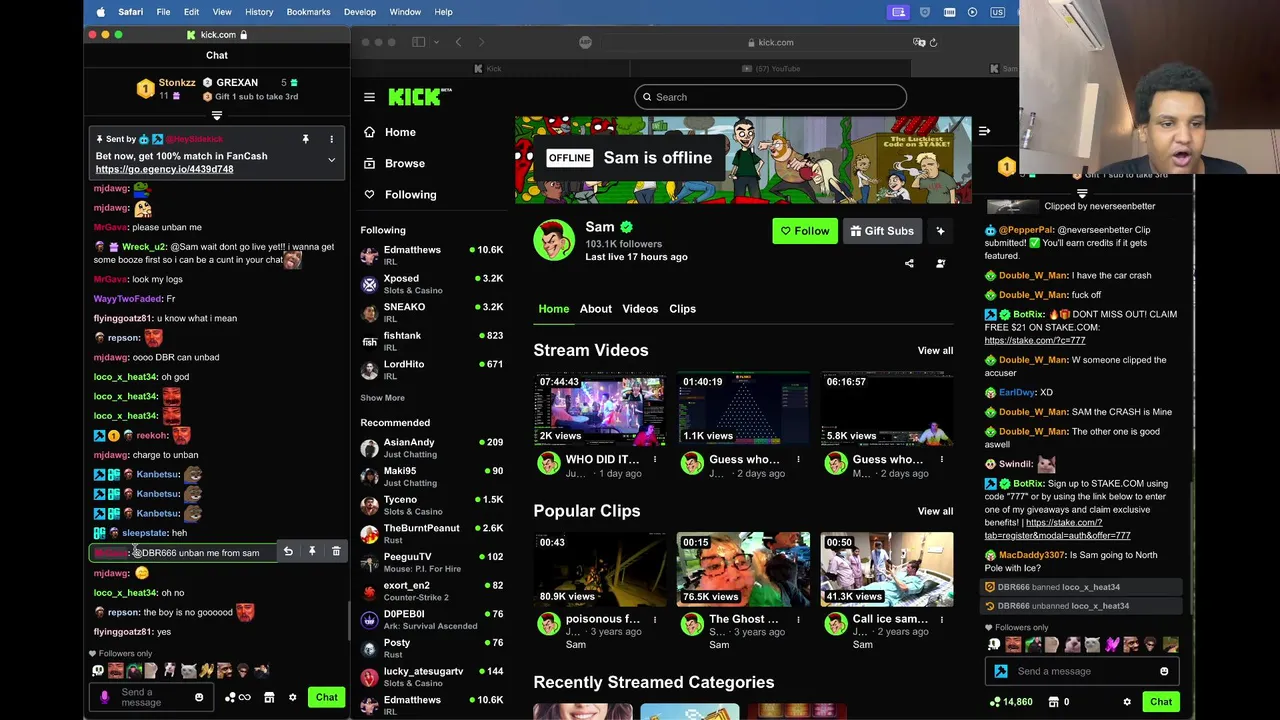Select the channel Home tab
The height and width of the screenshot is (720, 1280).
click(x=553, y=309)
